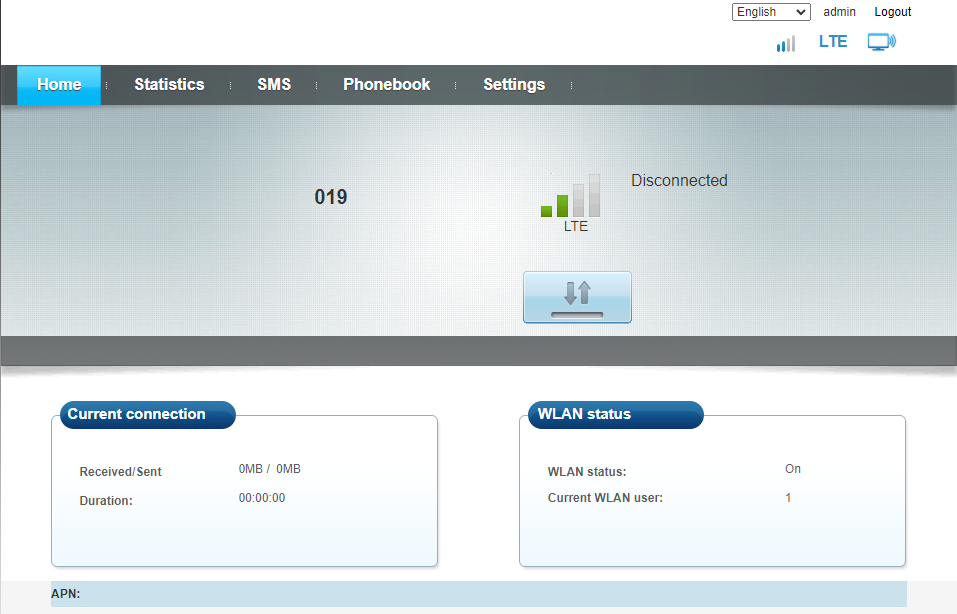This screenshot has width=957, height=614.
Task: Open the Statistics tab
Action: coord(169,85)
